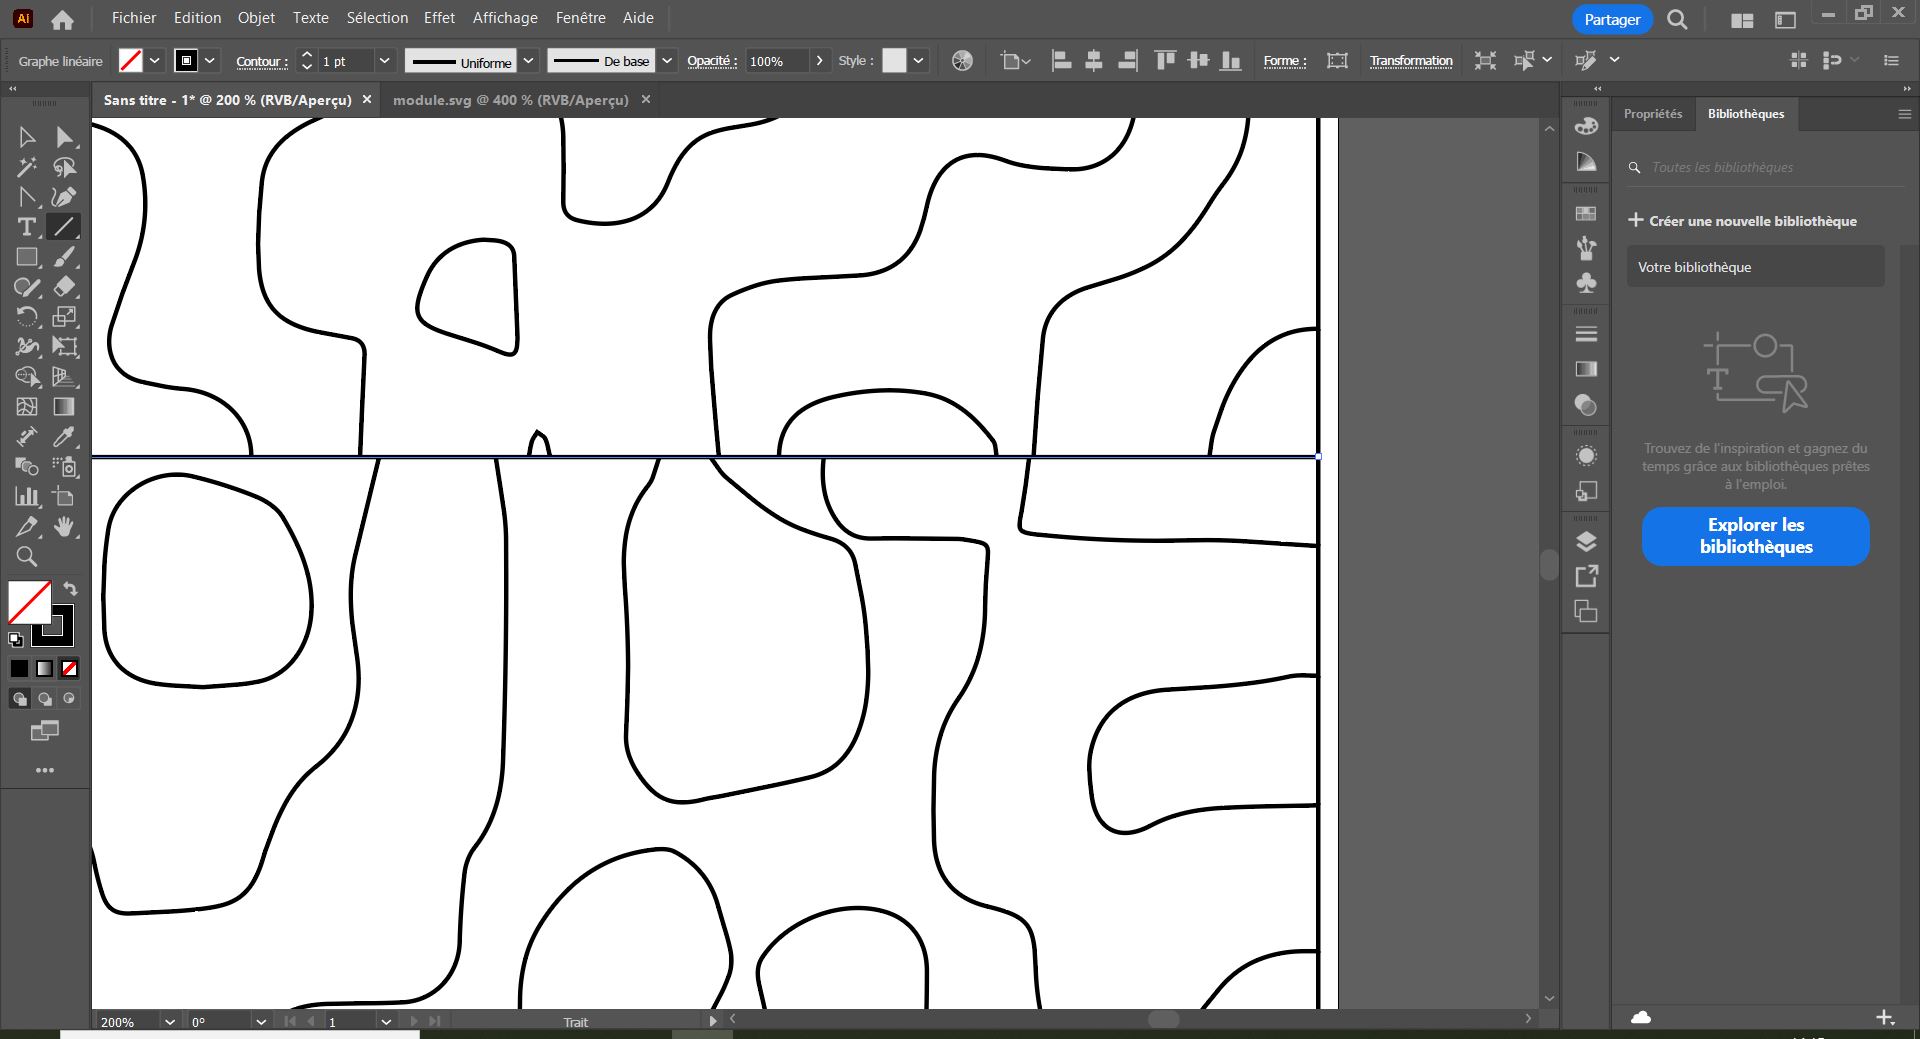Open the fill color dropdown arrow
Screen dimensions: 1920x1039
pos(155,61)
